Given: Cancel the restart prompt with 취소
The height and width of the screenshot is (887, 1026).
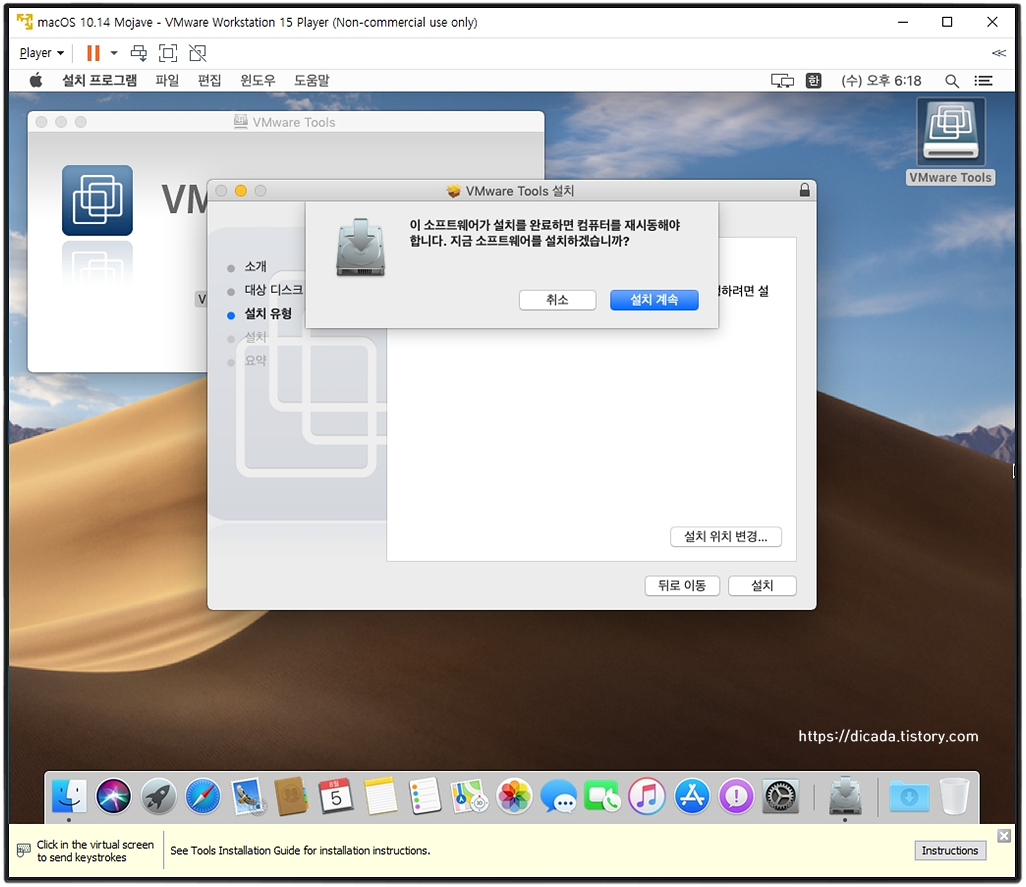Looking at the screenshot, I should (x=557, y=300).
